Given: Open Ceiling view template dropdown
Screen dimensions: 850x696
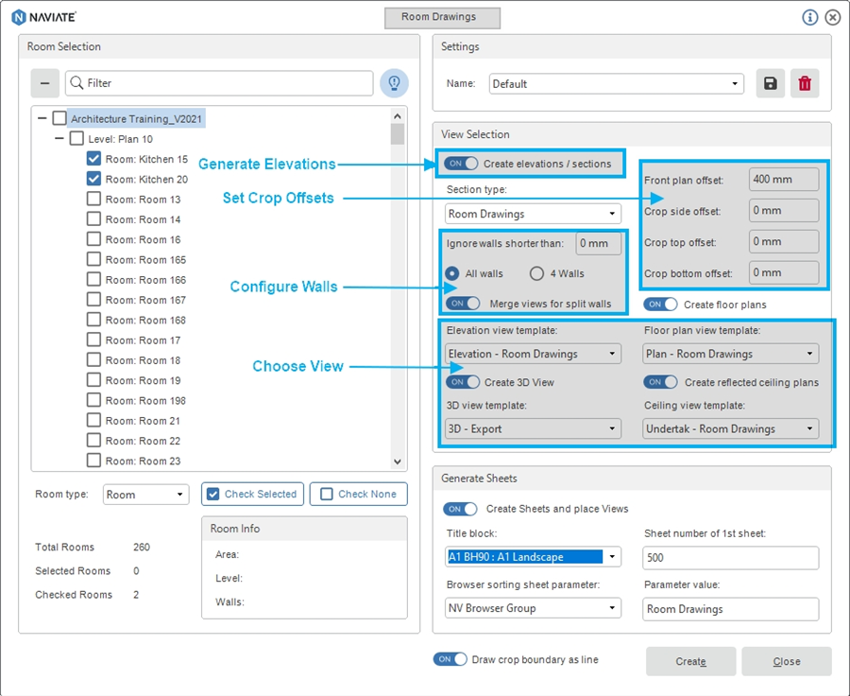Looking at the screenshot, I should [730, 428].
